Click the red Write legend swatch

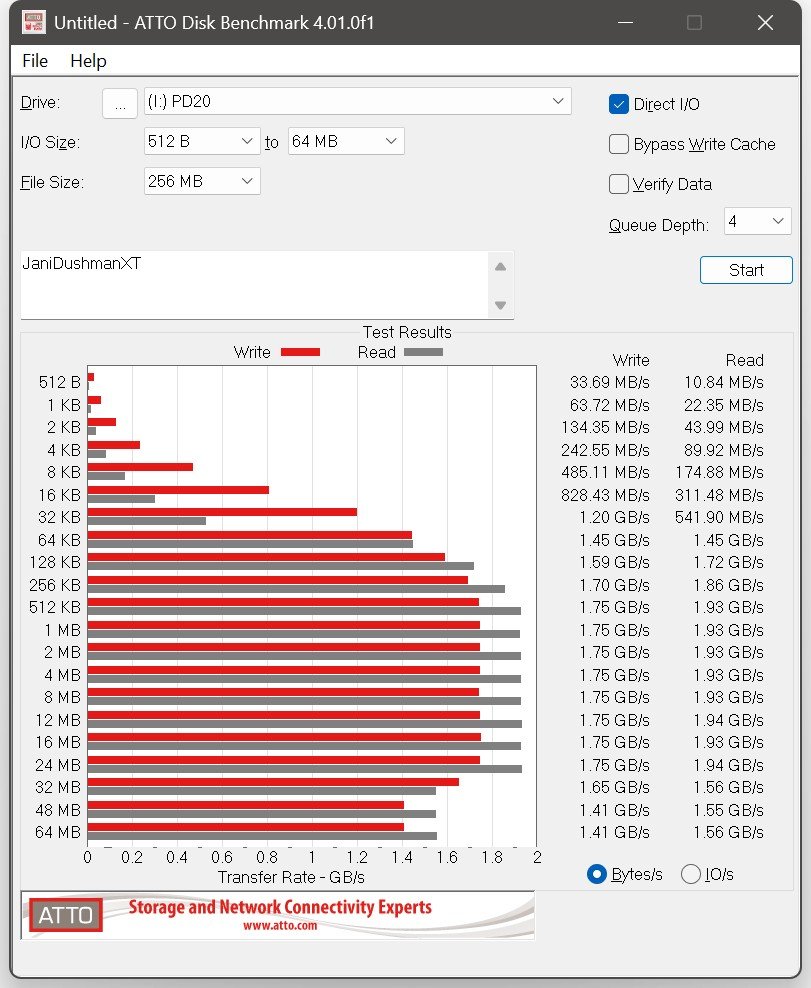(x=300, y=352)
